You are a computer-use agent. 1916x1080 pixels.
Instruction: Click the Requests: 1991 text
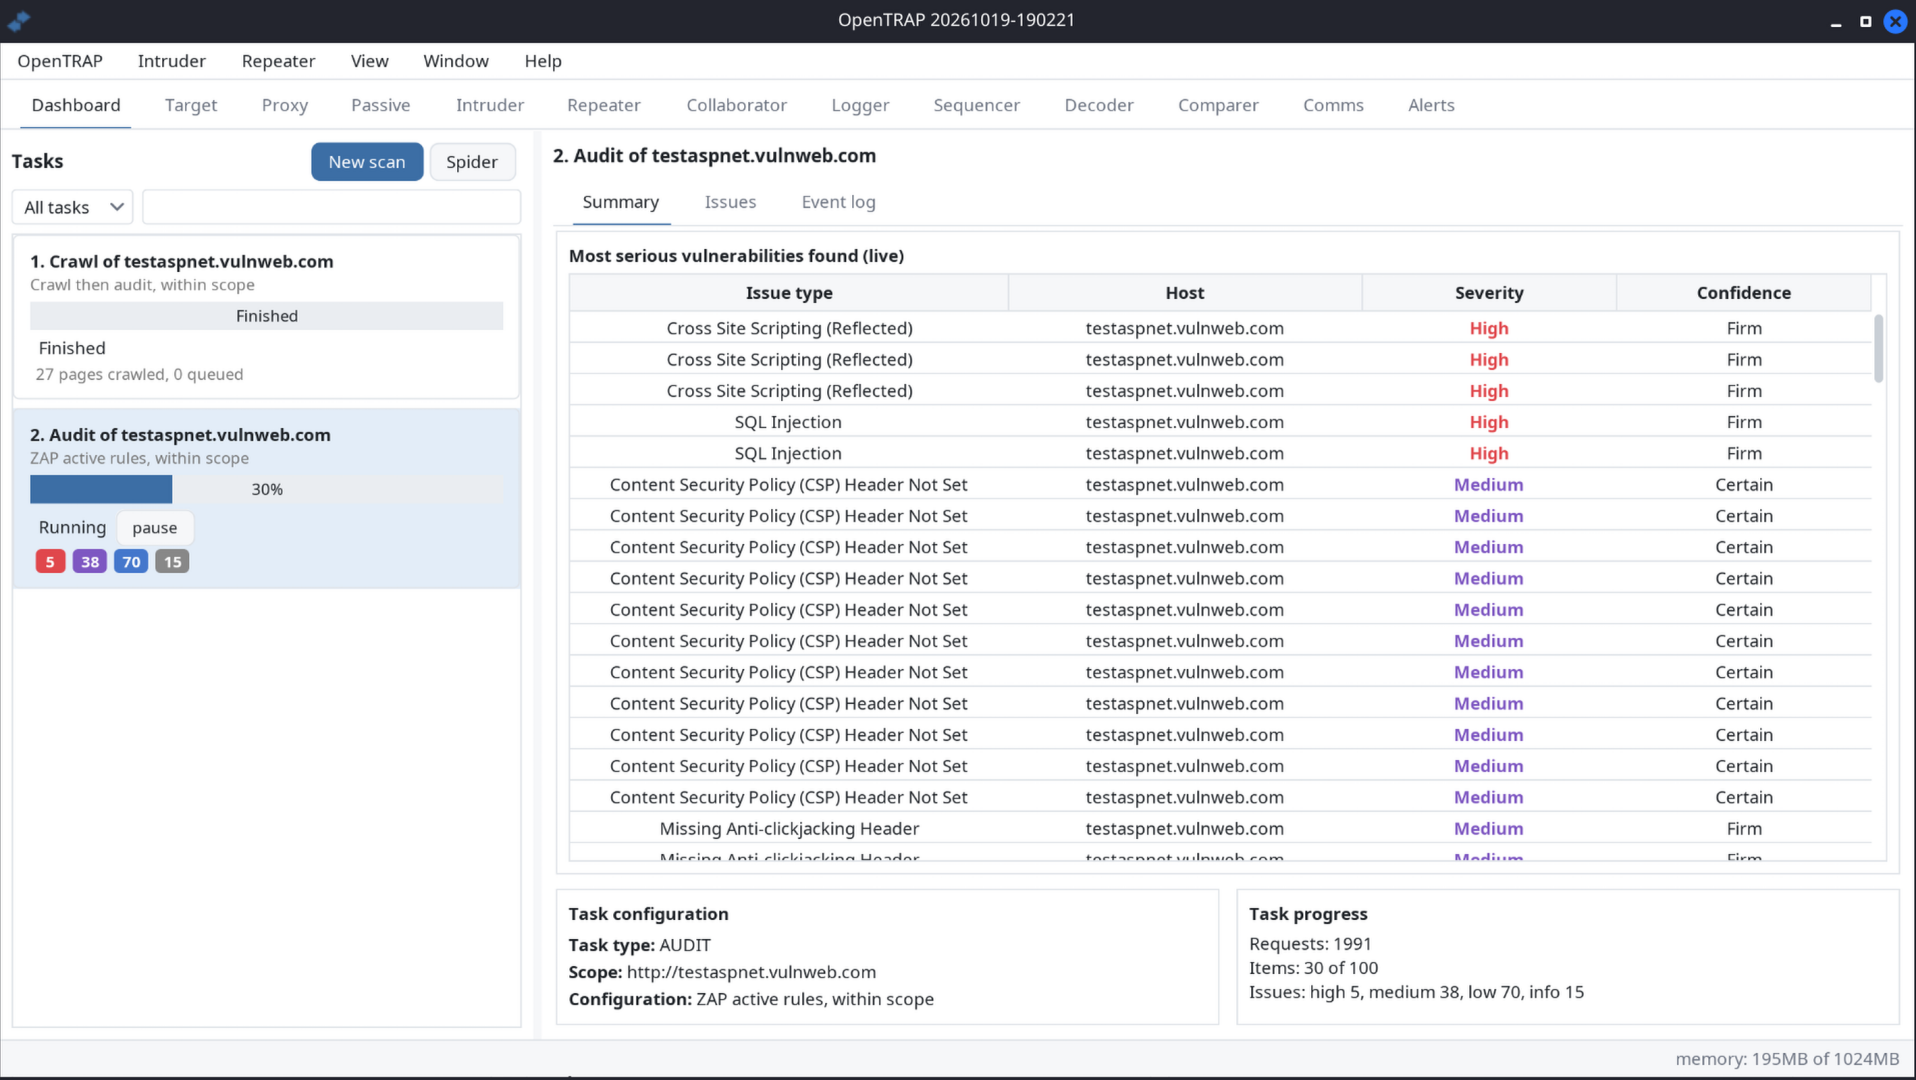(x=1310, y=944)
